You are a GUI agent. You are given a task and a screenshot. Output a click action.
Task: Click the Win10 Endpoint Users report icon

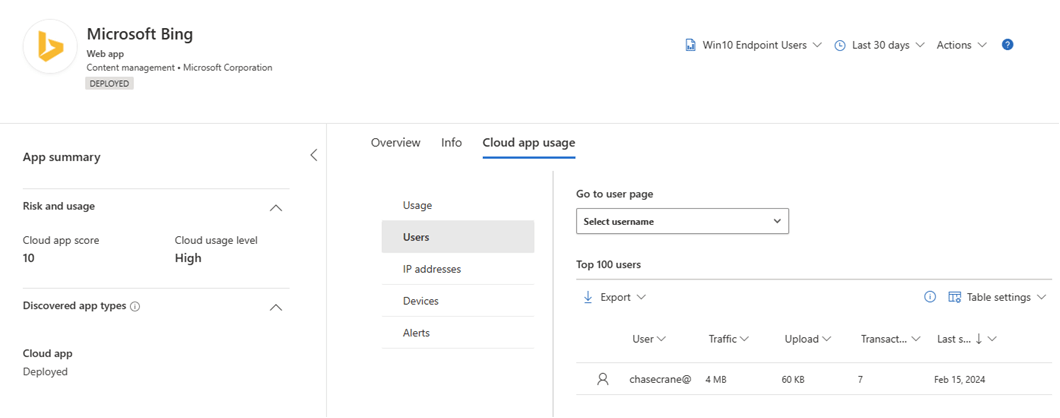pyautogui.click(x=690, y=45)
